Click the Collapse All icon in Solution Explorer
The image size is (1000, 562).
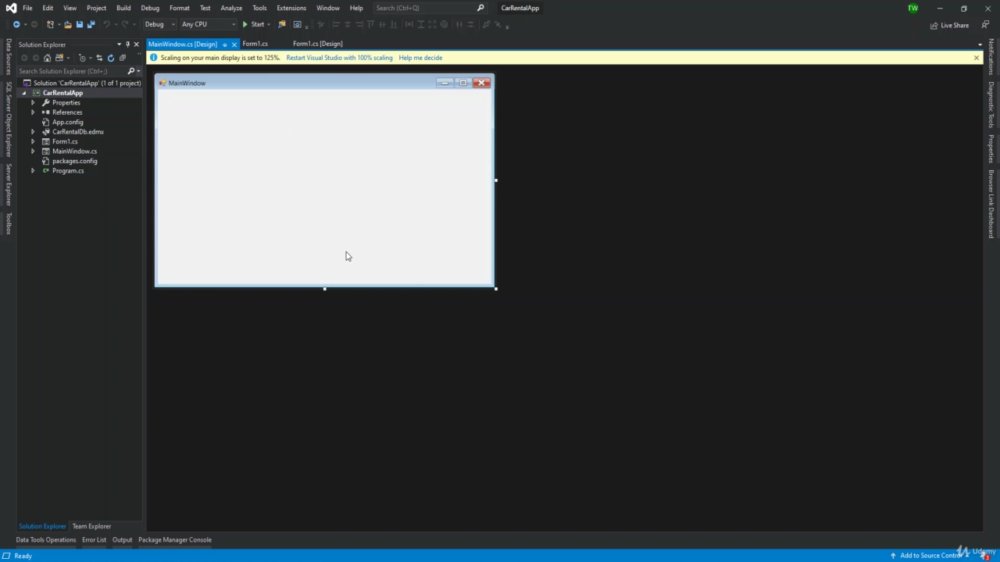click(x=122, y=58)
